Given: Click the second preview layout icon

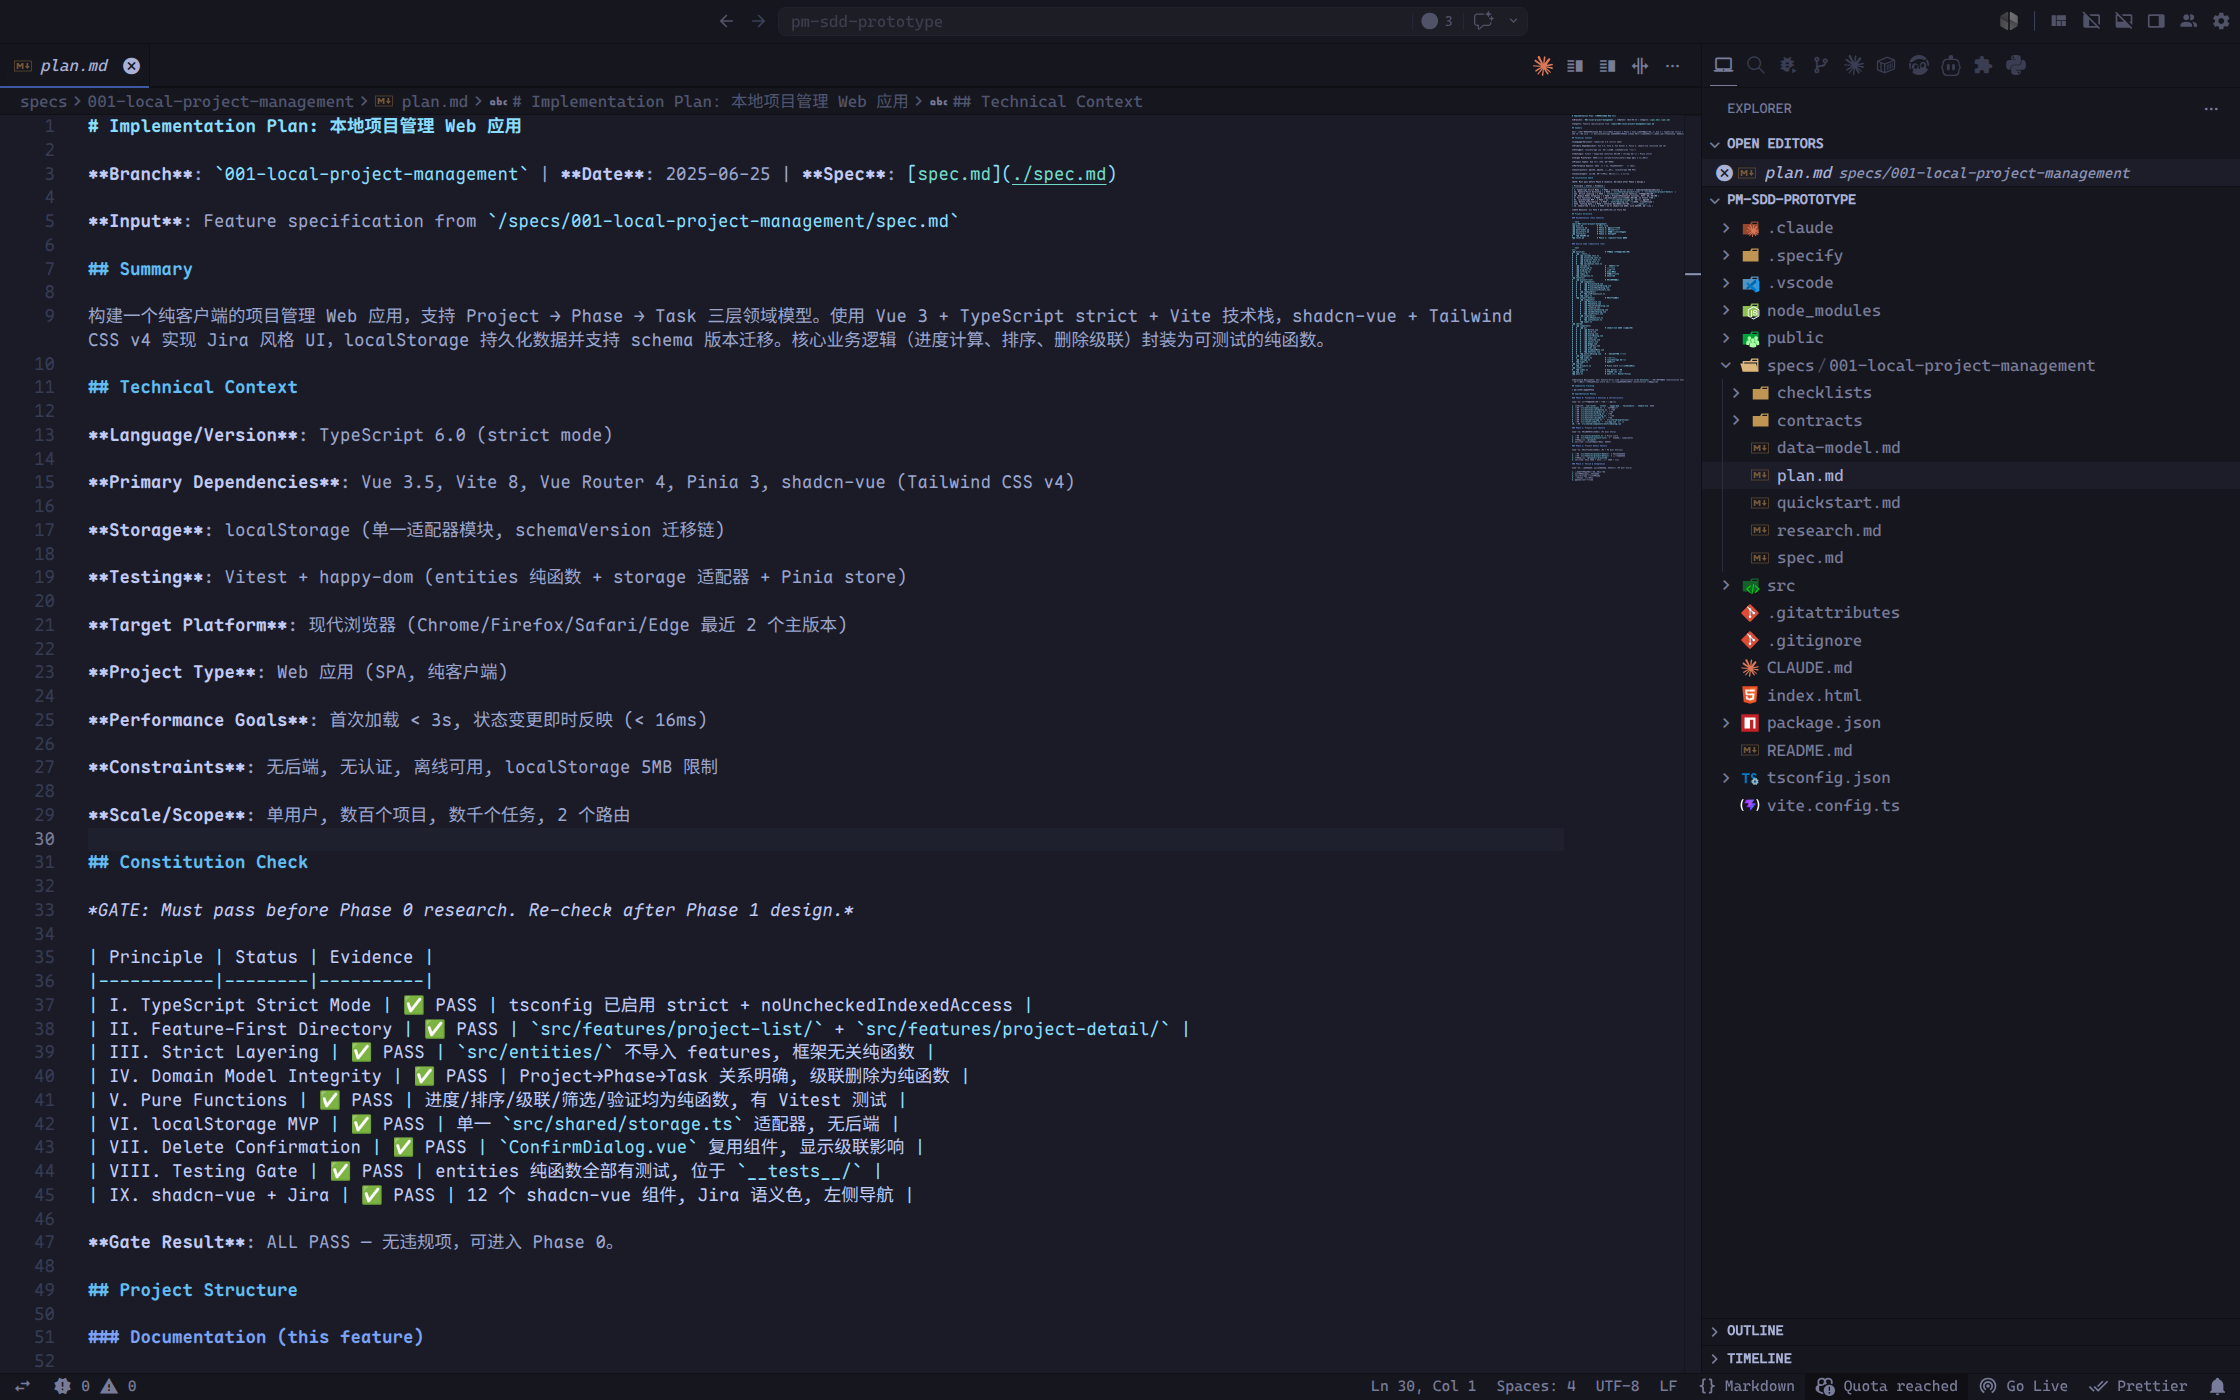Looking at the screenshot, I should 1607,66.
